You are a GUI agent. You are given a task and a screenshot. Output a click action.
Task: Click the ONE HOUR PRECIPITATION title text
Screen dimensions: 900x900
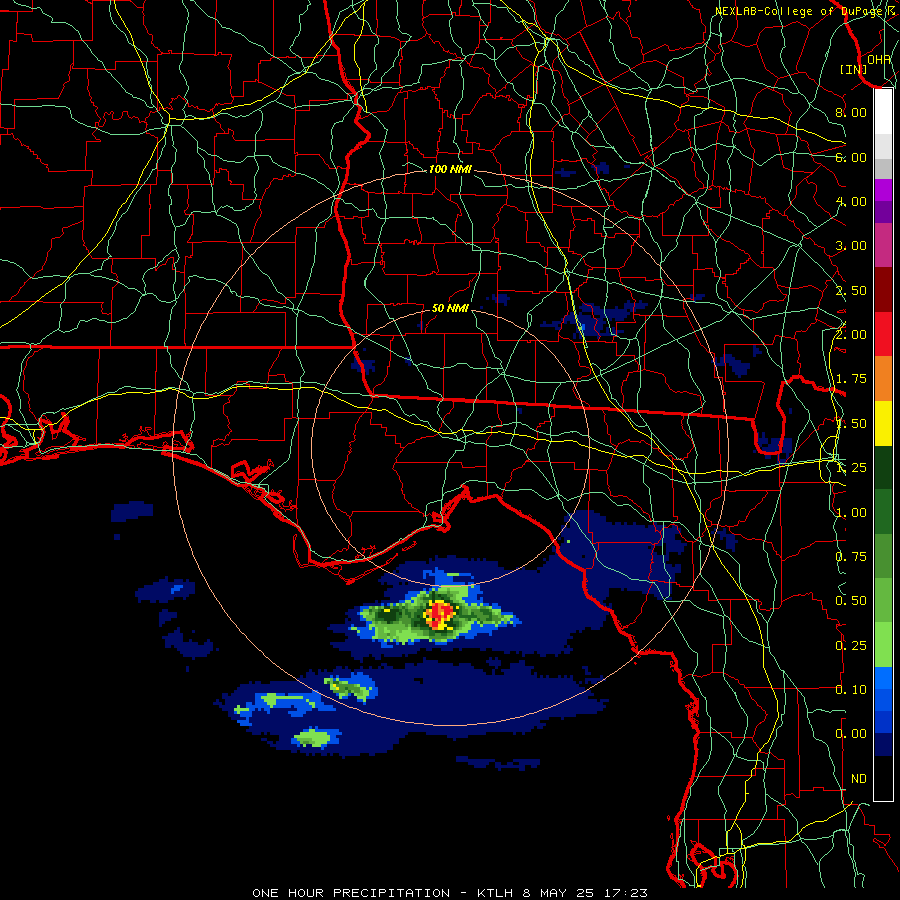pyautogui.click(x=351, y=893)
